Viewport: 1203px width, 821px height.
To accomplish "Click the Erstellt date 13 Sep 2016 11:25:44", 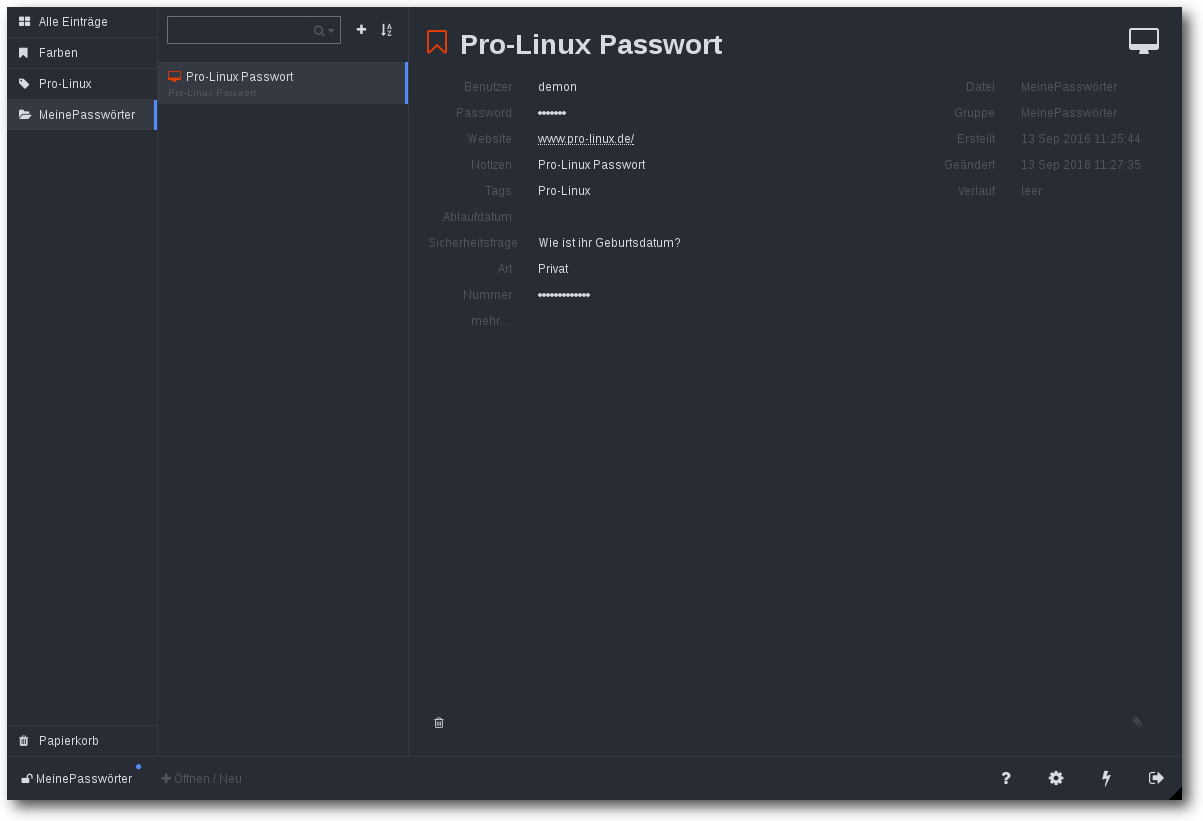I will (x=1081, y=139).
